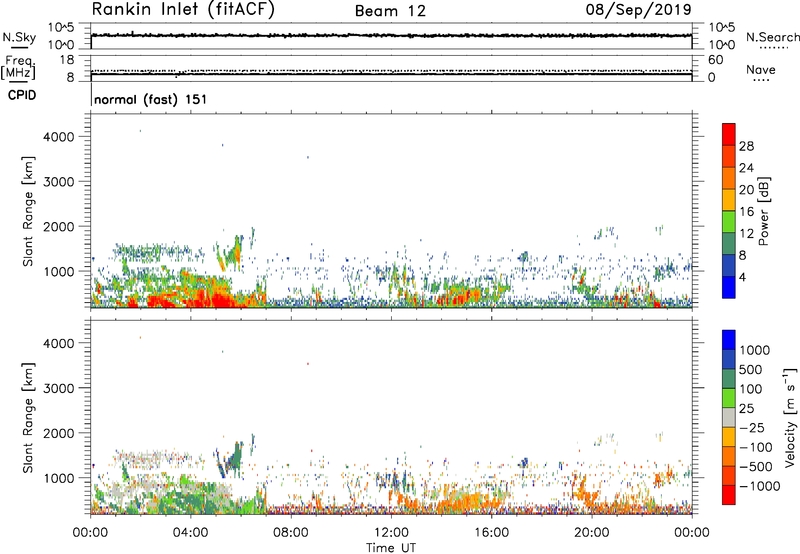Click the "60" Nave axis tick label

click(715, 60)
